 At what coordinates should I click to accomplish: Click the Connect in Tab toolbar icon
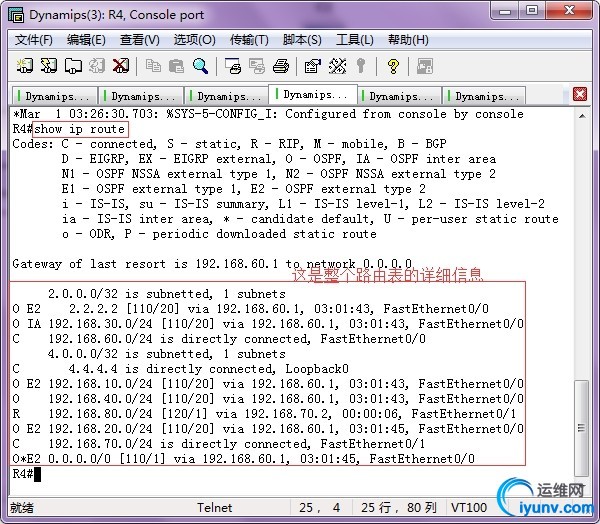[x=73, y=66]
